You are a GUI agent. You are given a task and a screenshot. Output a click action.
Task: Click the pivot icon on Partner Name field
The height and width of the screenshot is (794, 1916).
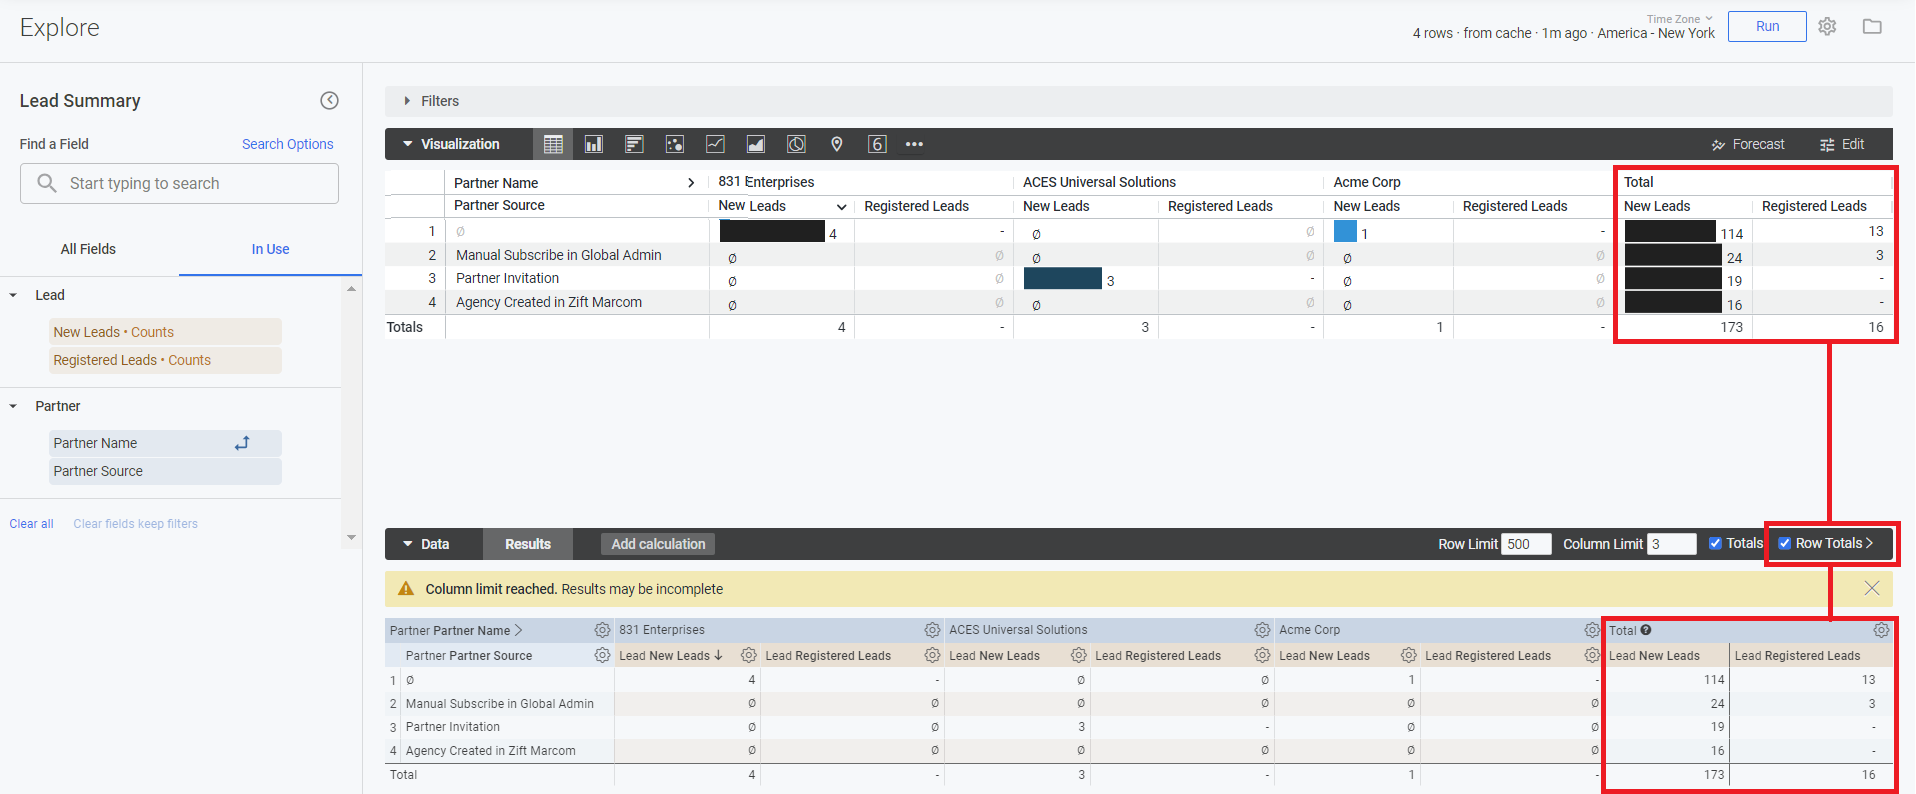pyautogui.click(x=242, y=443)
